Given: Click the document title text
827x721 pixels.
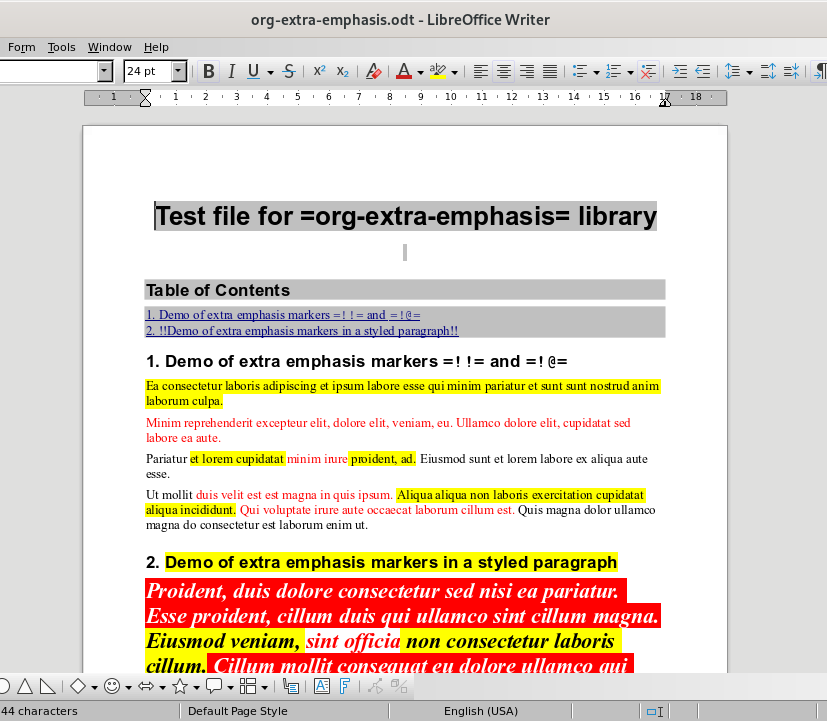Looking at the screenshot, I should coord(406,216).
